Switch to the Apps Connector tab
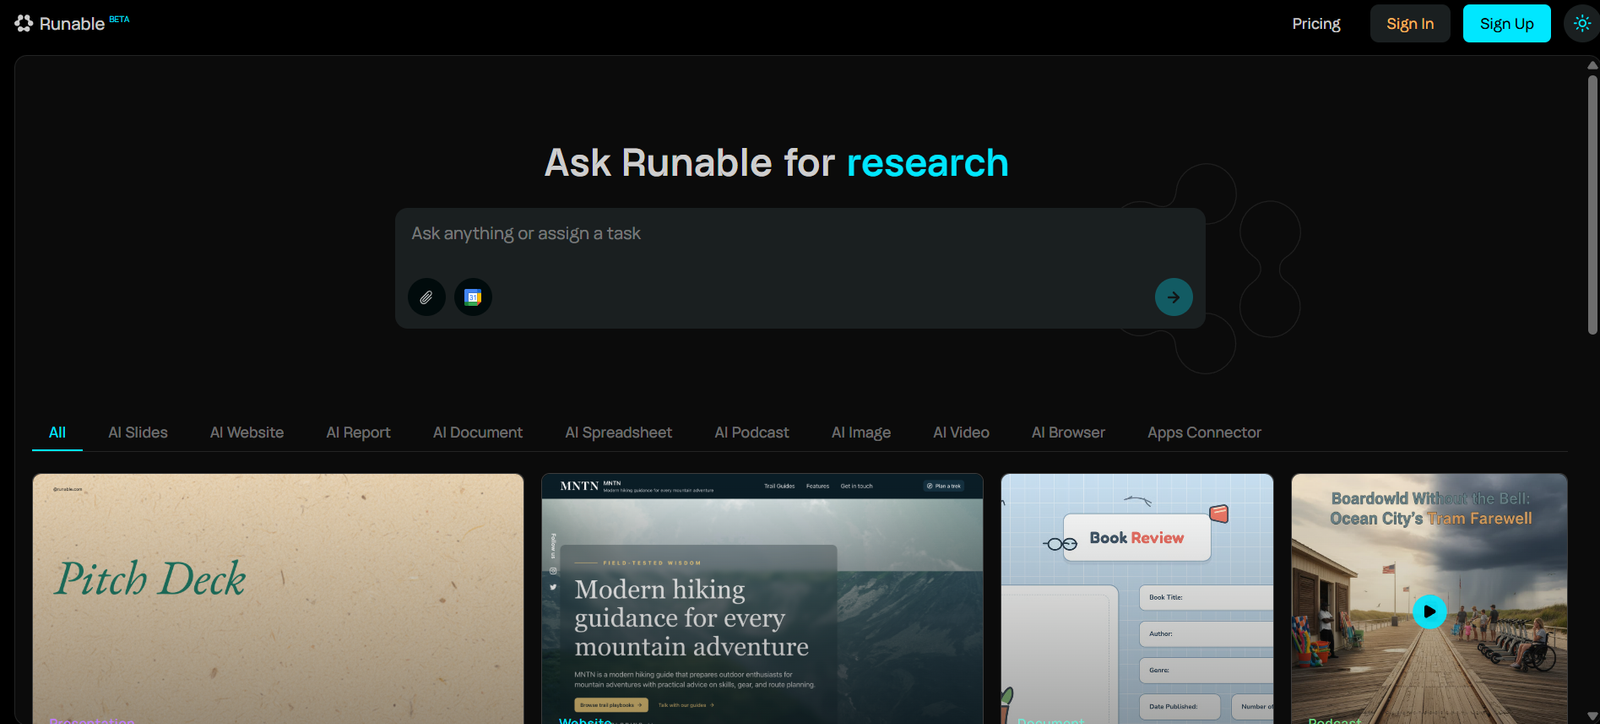This screenshot has height=724, width=1600. pyautogui.click(x=1204, y=432)
